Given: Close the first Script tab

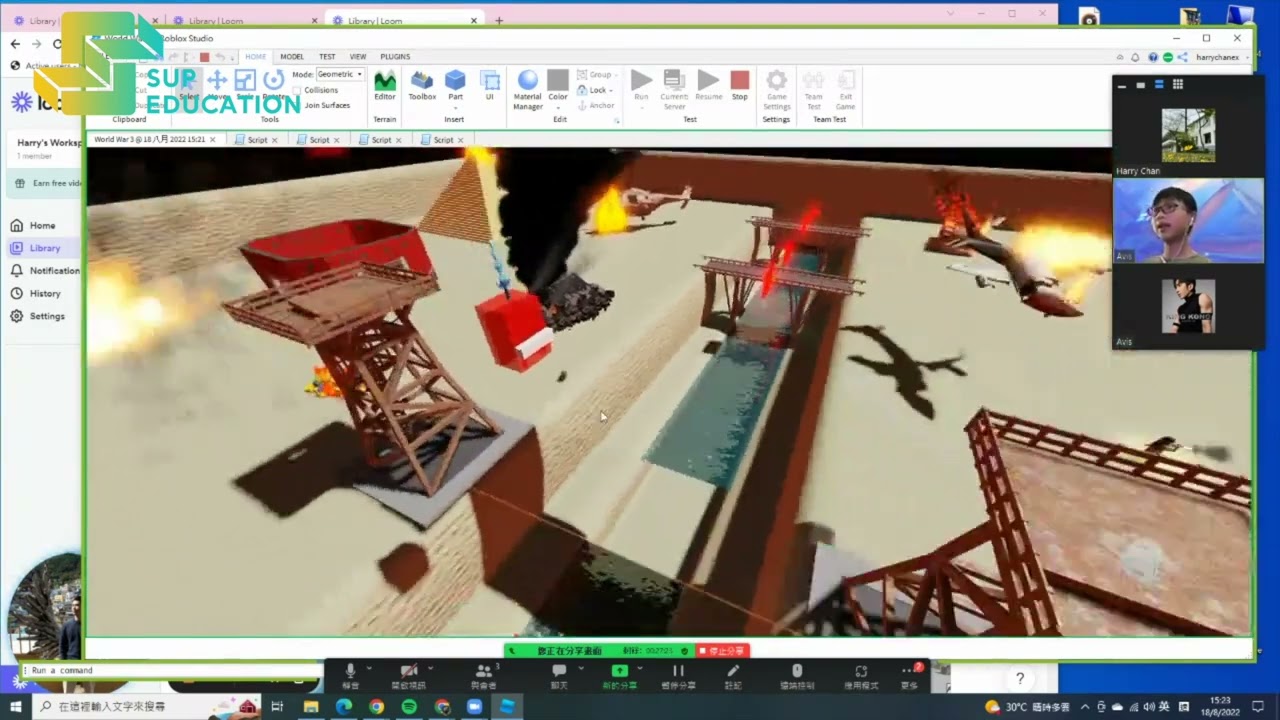Looking at the screenshot, I should [x=274, y=140].
